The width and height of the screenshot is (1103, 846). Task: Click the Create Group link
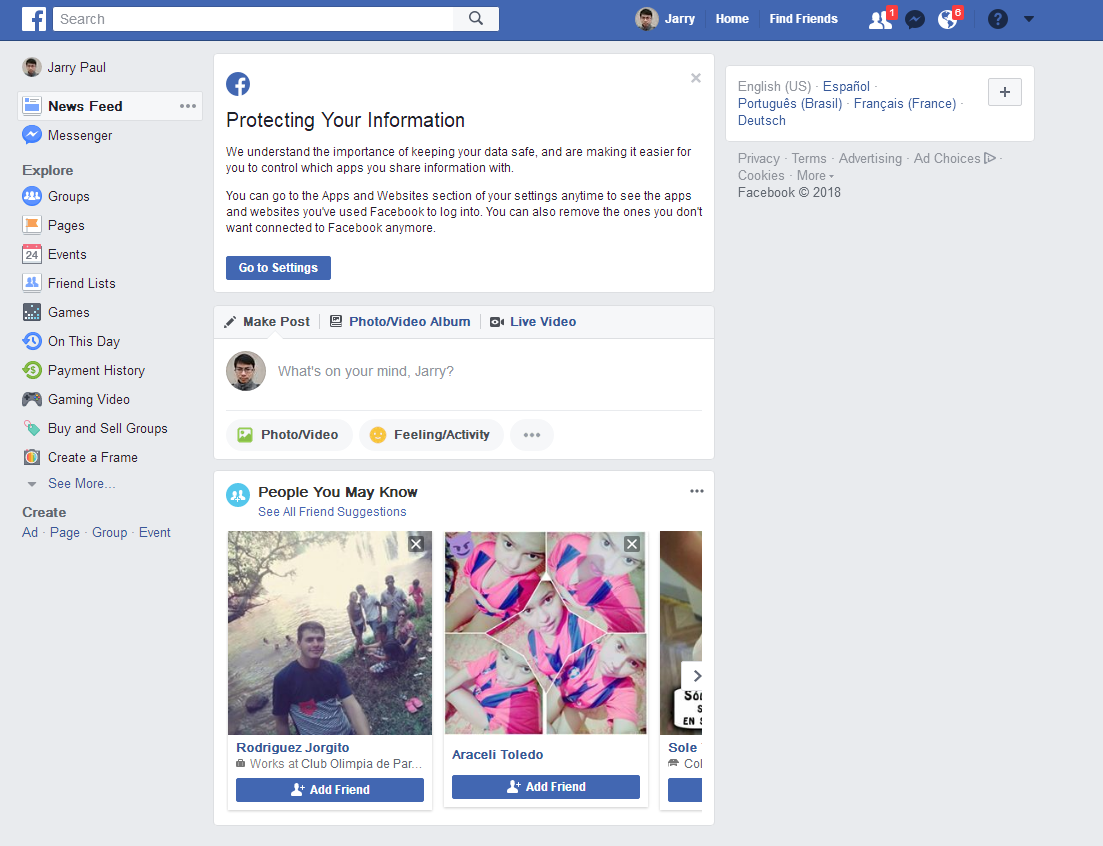coord(110,532)
